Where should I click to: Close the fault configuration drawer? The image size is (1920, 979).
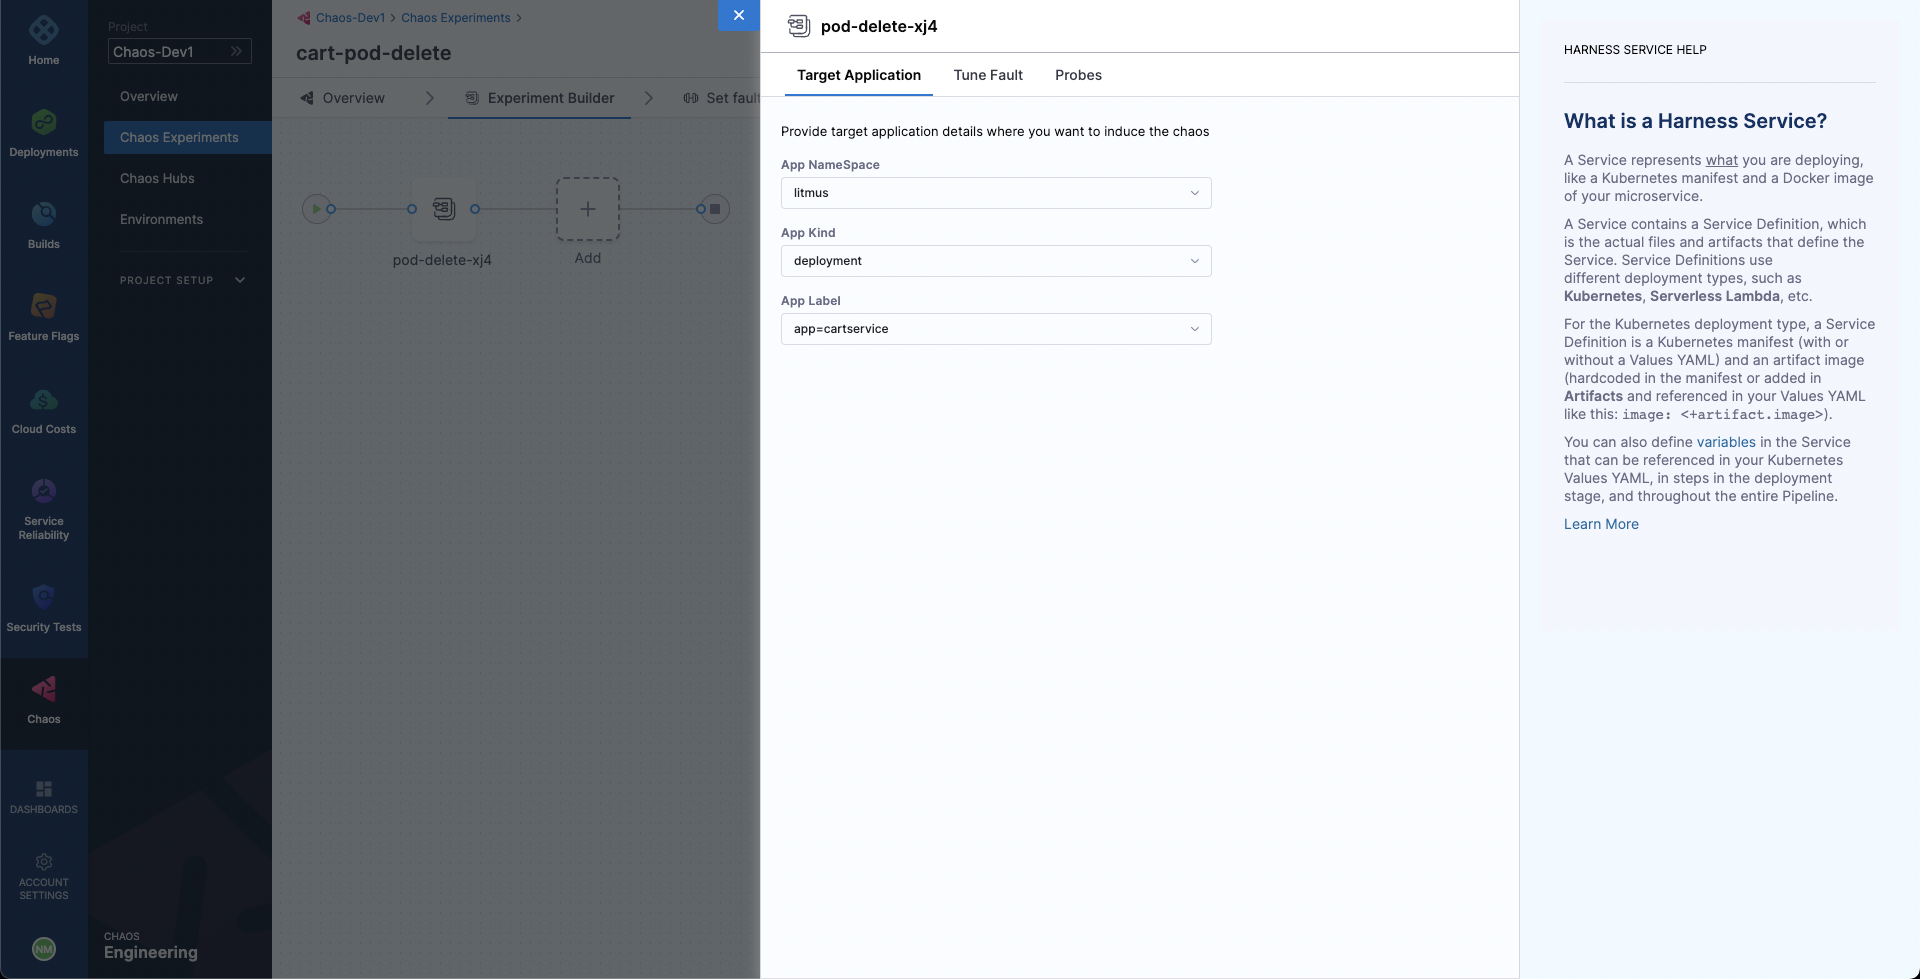[739, 15]
